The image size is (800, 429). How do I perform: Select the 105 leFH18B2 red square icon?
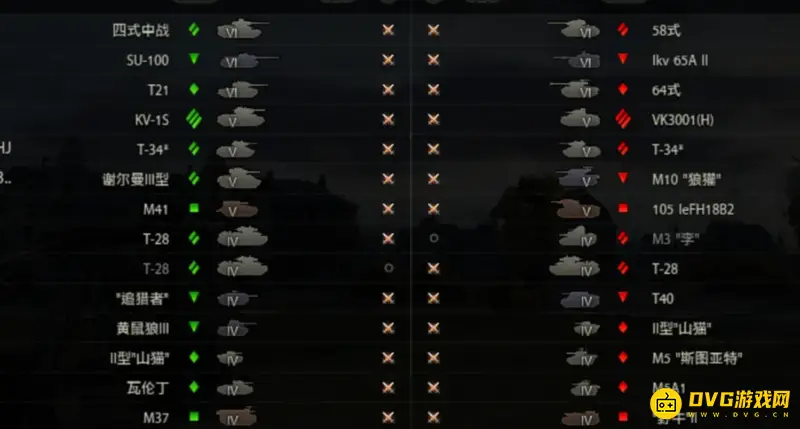tap(622, 208)
